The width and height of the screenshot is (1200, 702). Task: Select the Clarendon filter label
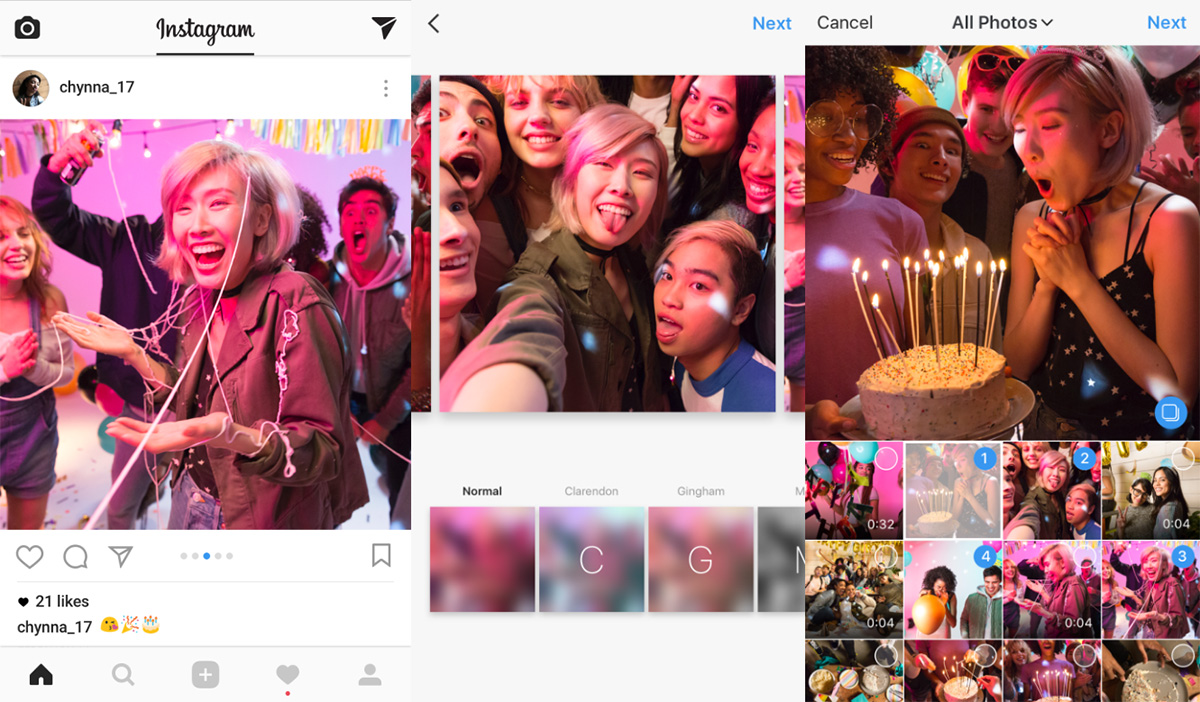click(591, 491)
